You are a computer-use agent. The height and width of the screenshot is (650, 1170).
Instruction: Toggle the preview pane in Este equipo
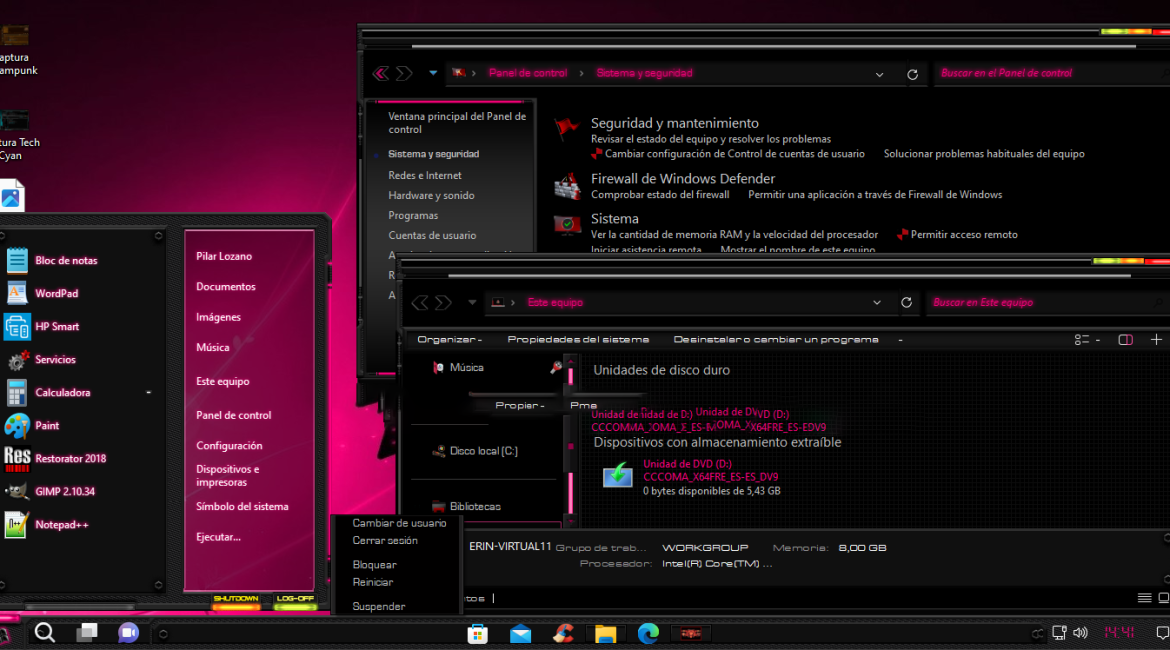click(x=1125, y=340)
